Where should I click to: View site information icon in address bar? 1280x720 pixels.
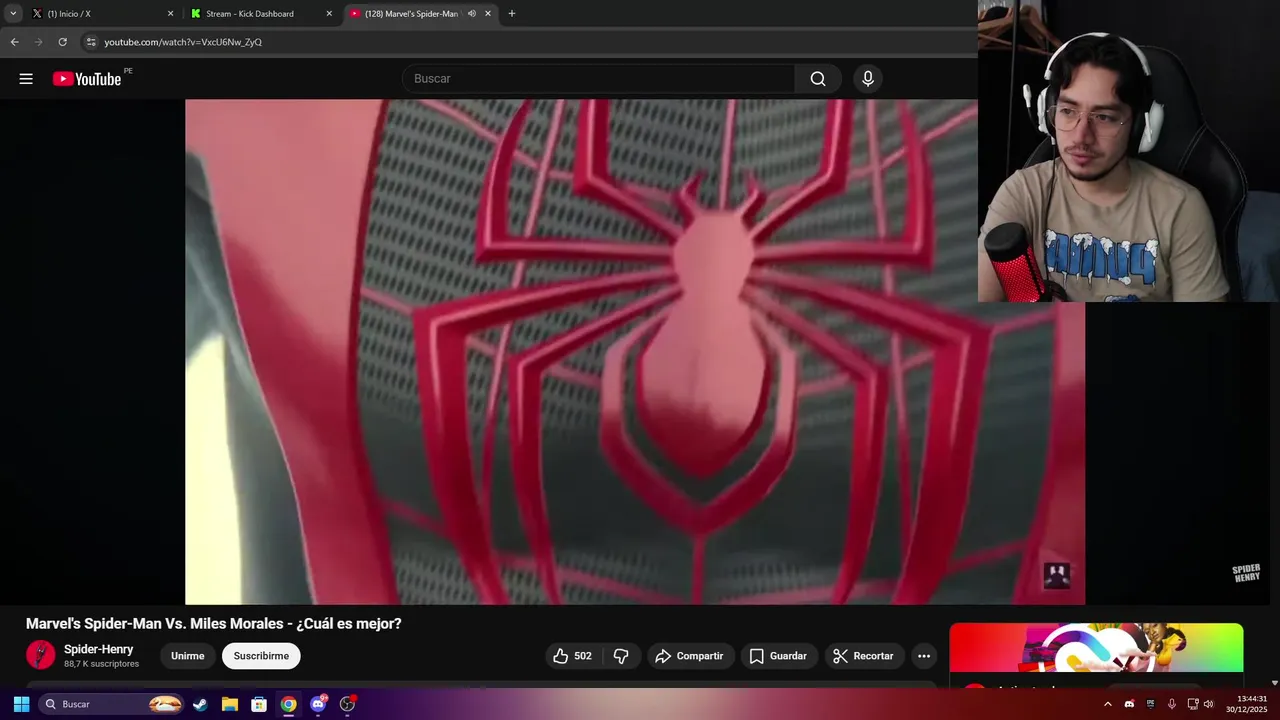coord(91,42)
